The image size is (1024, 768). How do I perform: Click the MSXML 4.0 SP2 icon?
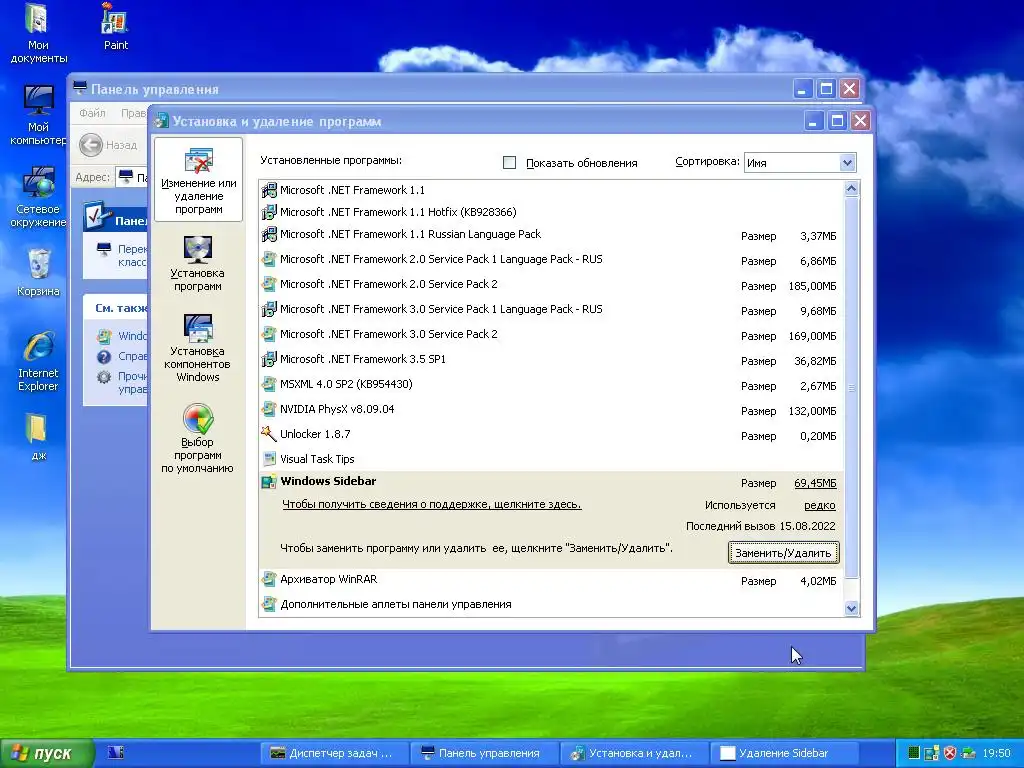[x=268, y=384]
